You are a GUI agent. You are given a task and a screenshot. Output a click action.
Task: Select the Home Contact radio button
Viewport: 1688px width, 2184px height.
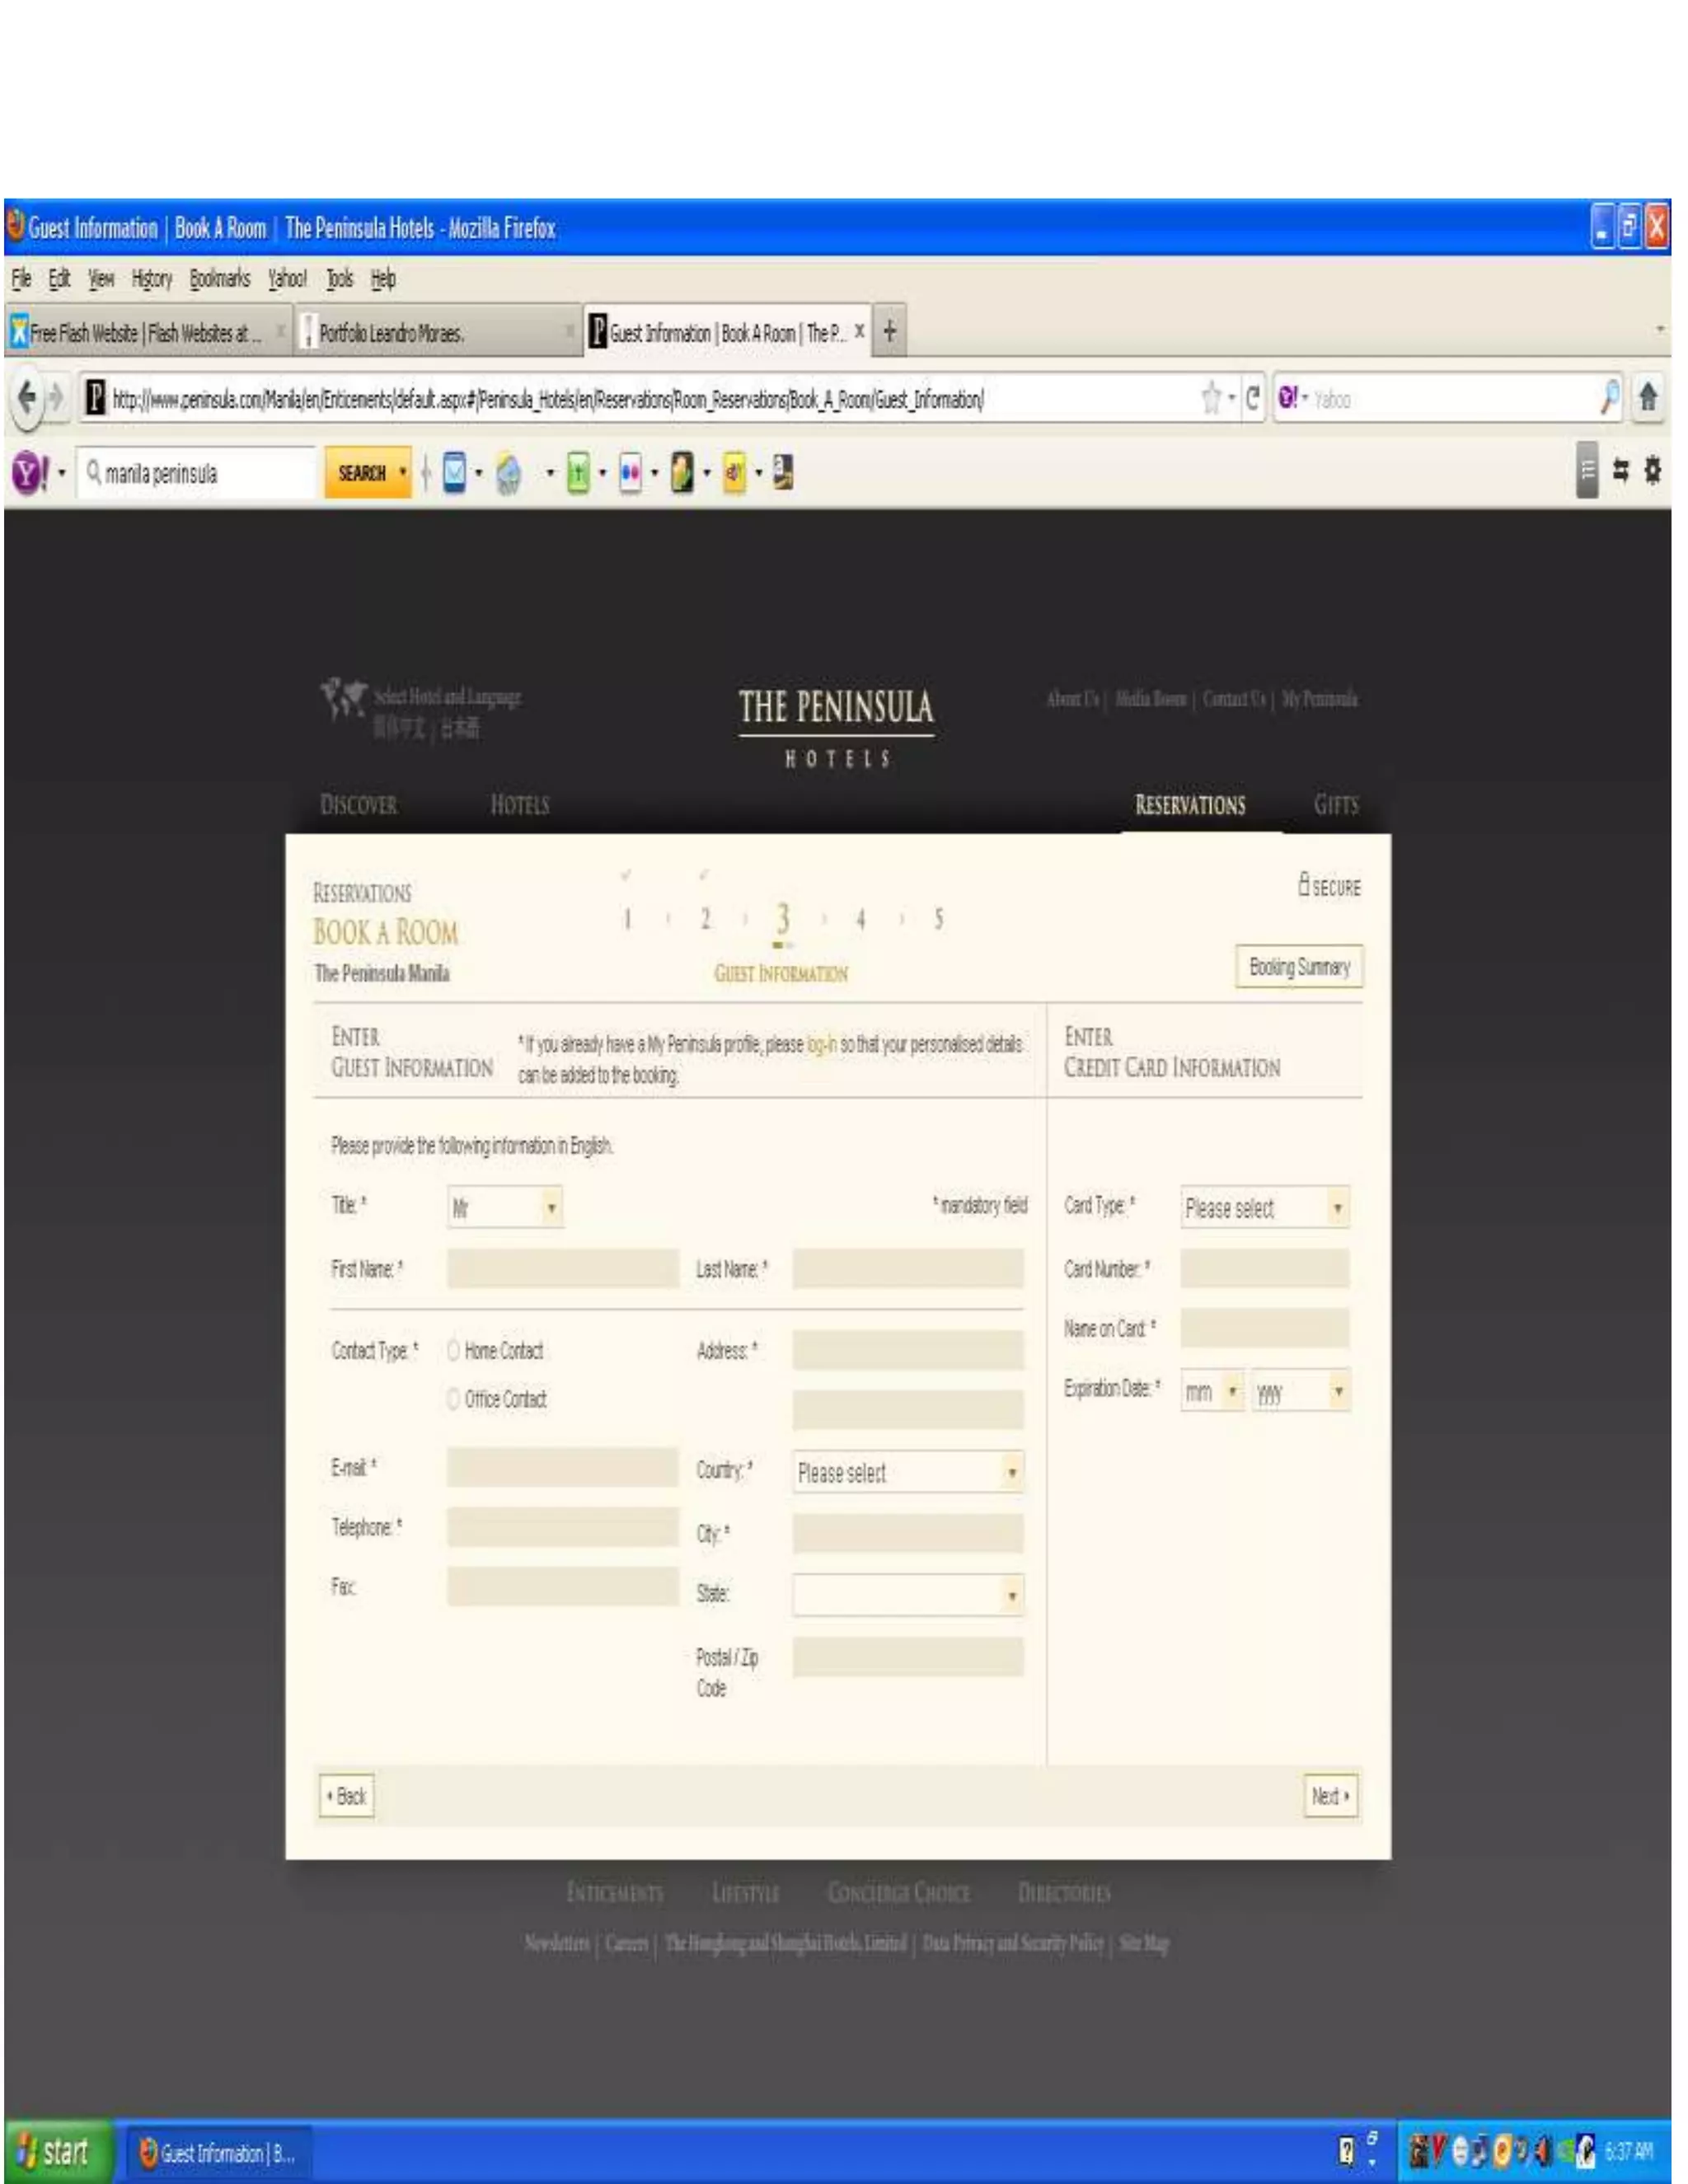(453, 1350)
